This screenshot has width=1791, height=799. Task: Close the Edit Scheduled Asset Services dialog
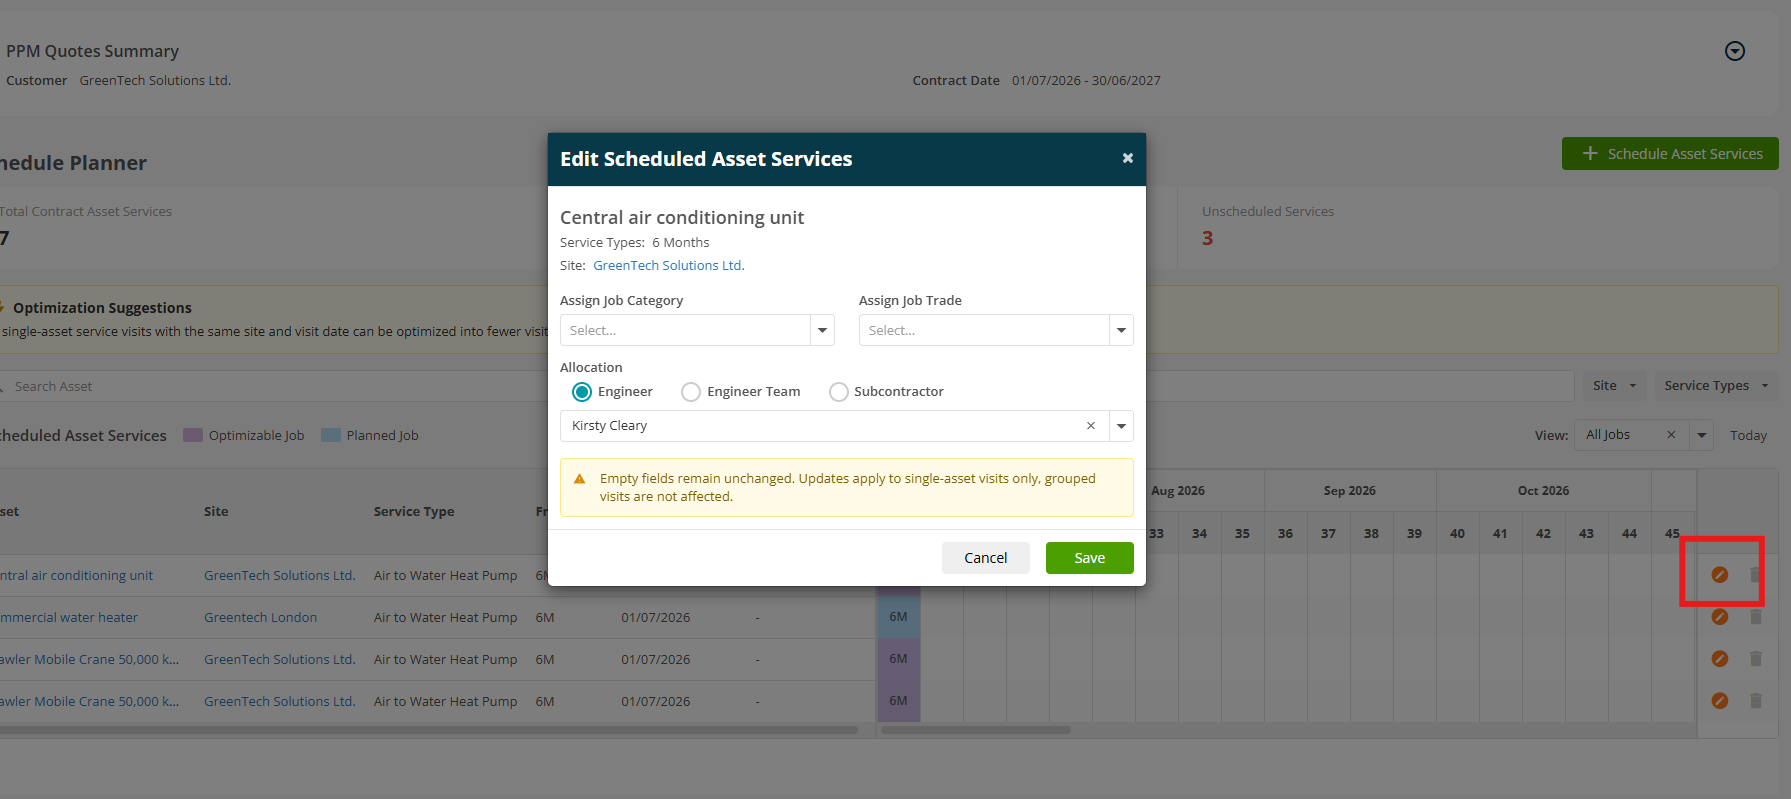click(1127, 158)
